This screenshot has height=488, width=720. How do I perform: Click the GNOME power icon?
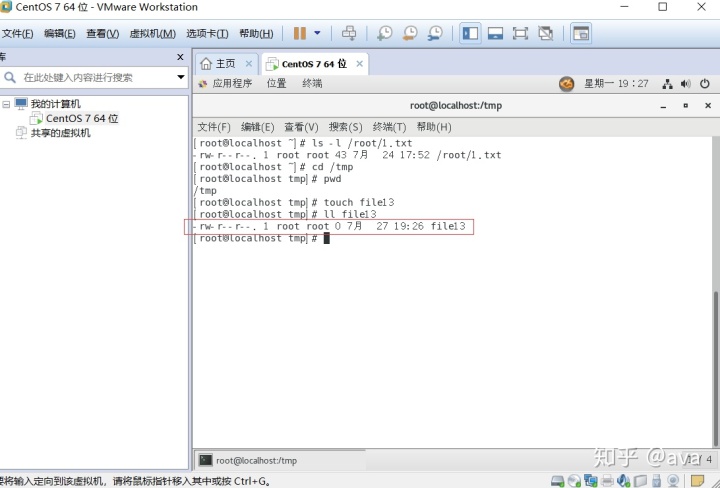click(x=705, y=84)
